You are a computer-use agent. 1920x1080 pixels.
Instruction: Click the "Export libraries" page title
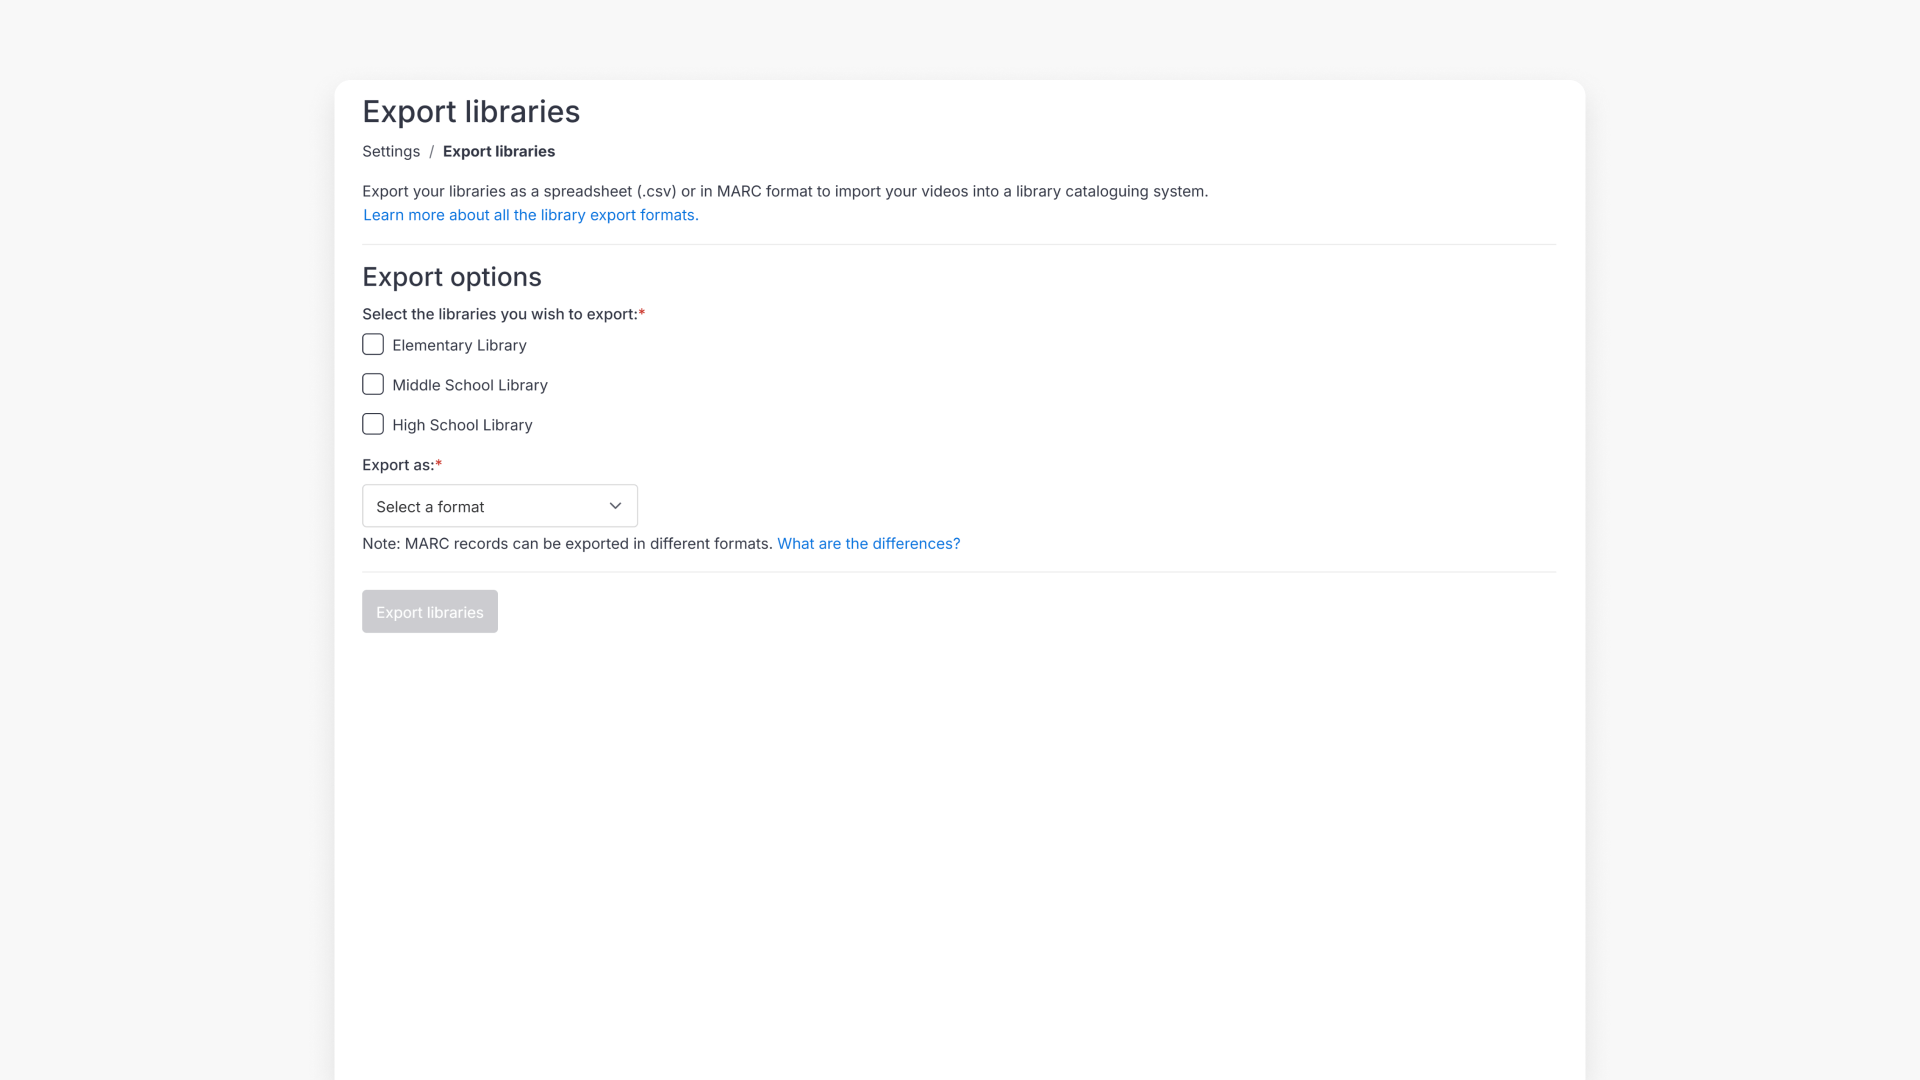pos(471,111)
